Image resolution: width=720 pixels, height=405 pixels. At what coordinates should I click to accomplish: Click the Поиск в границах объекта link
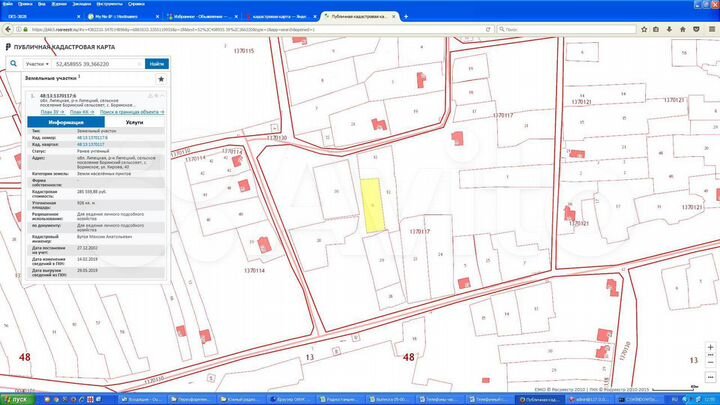tap(139, 112)
